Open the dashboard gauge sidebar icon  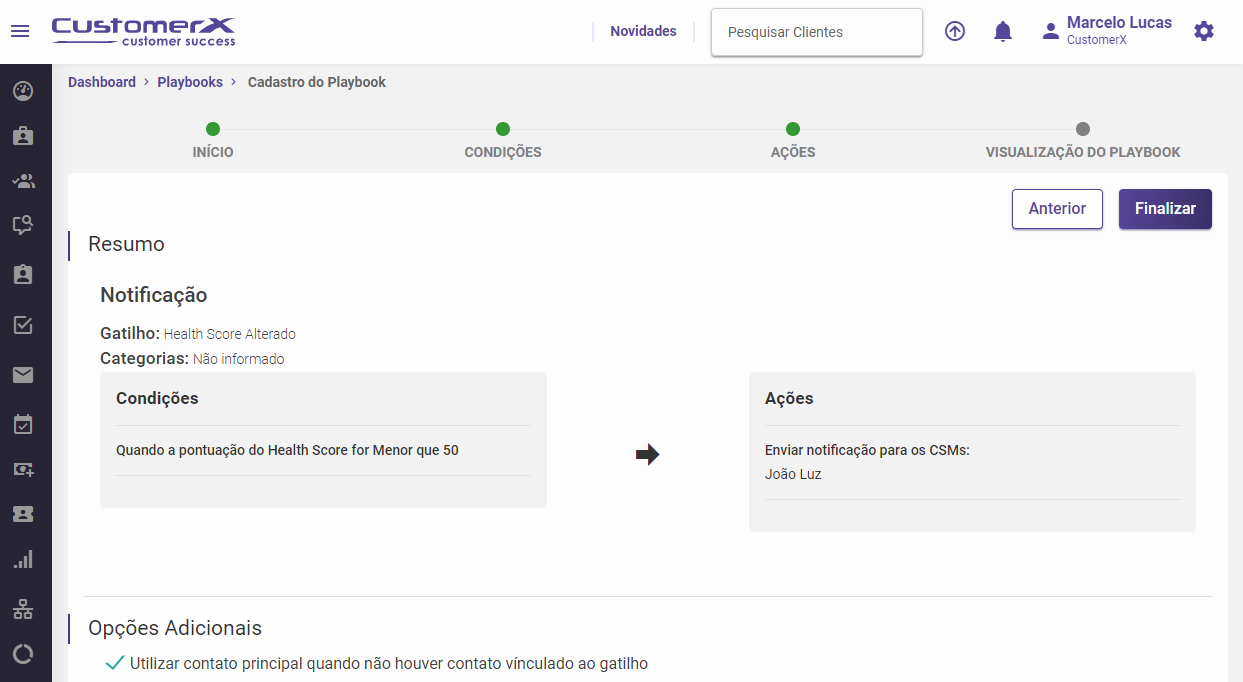pyautogui.click(x=23, y=91)
